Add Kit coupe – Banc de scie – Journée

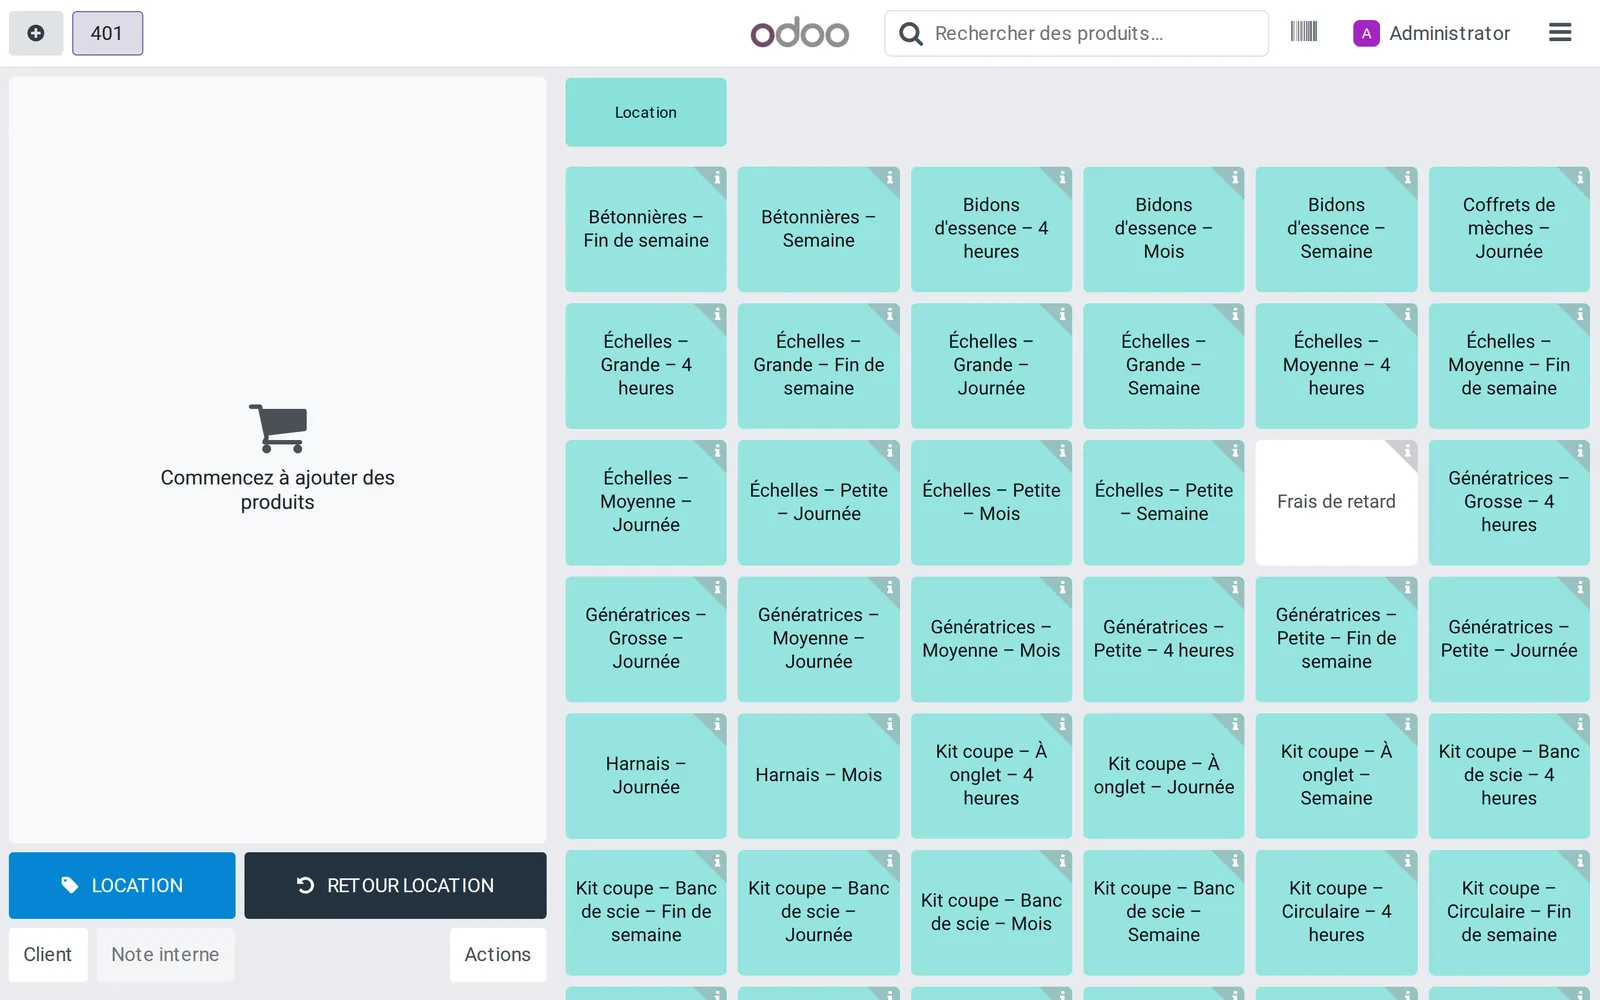point(818,912)
